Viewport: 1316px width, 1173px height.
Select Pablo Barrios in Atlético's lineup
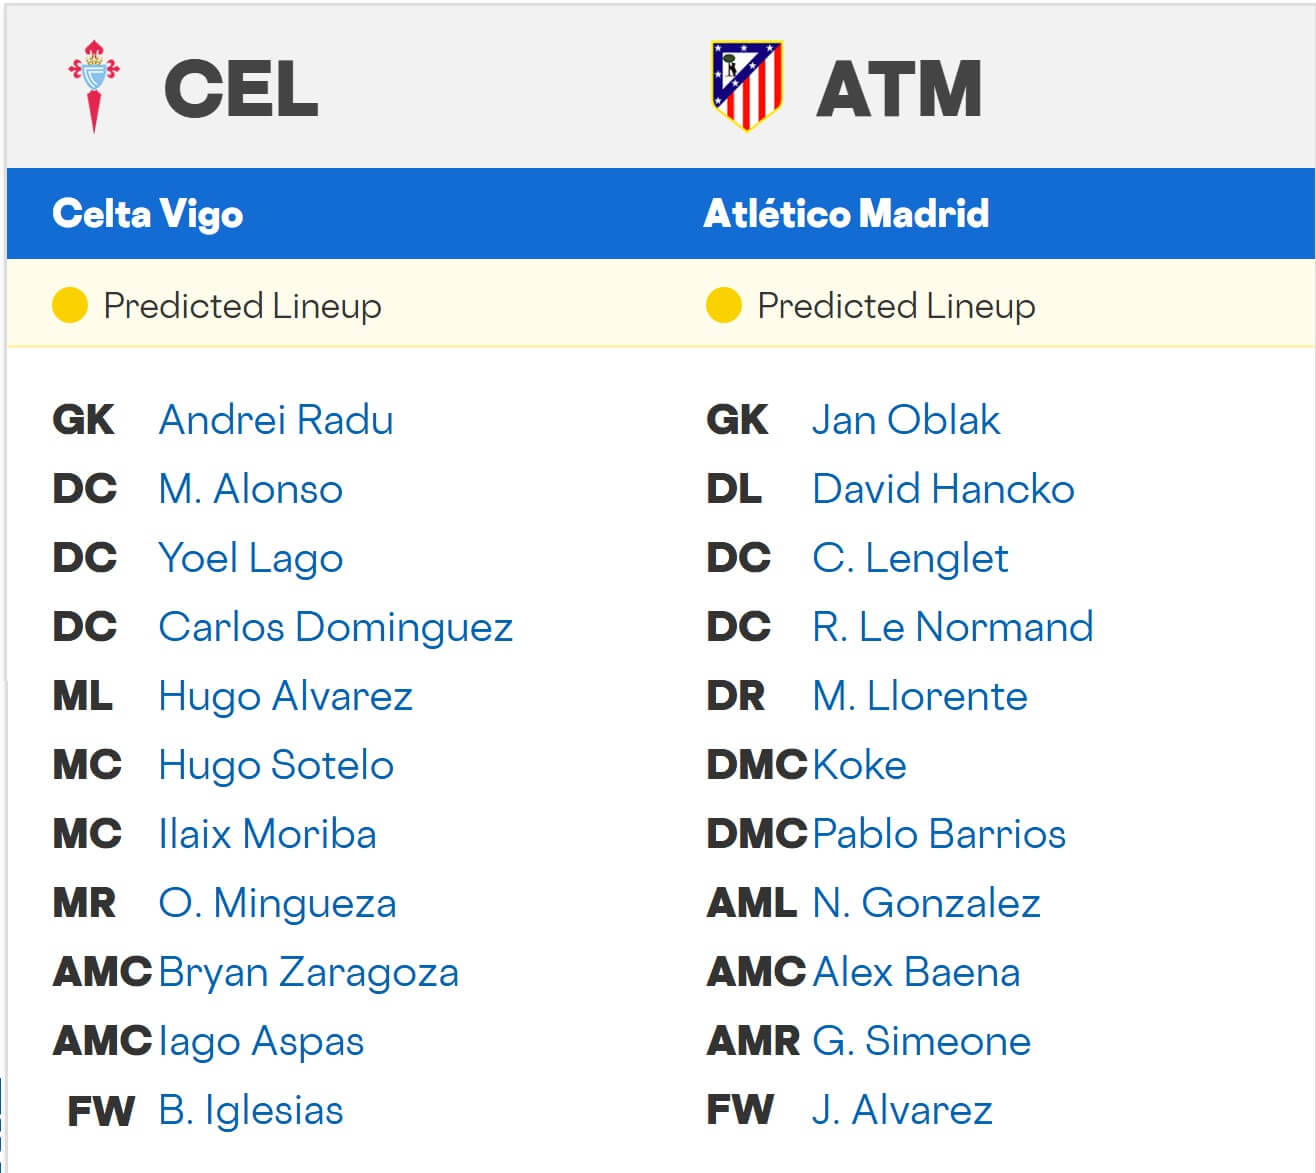tap(939, 834)
